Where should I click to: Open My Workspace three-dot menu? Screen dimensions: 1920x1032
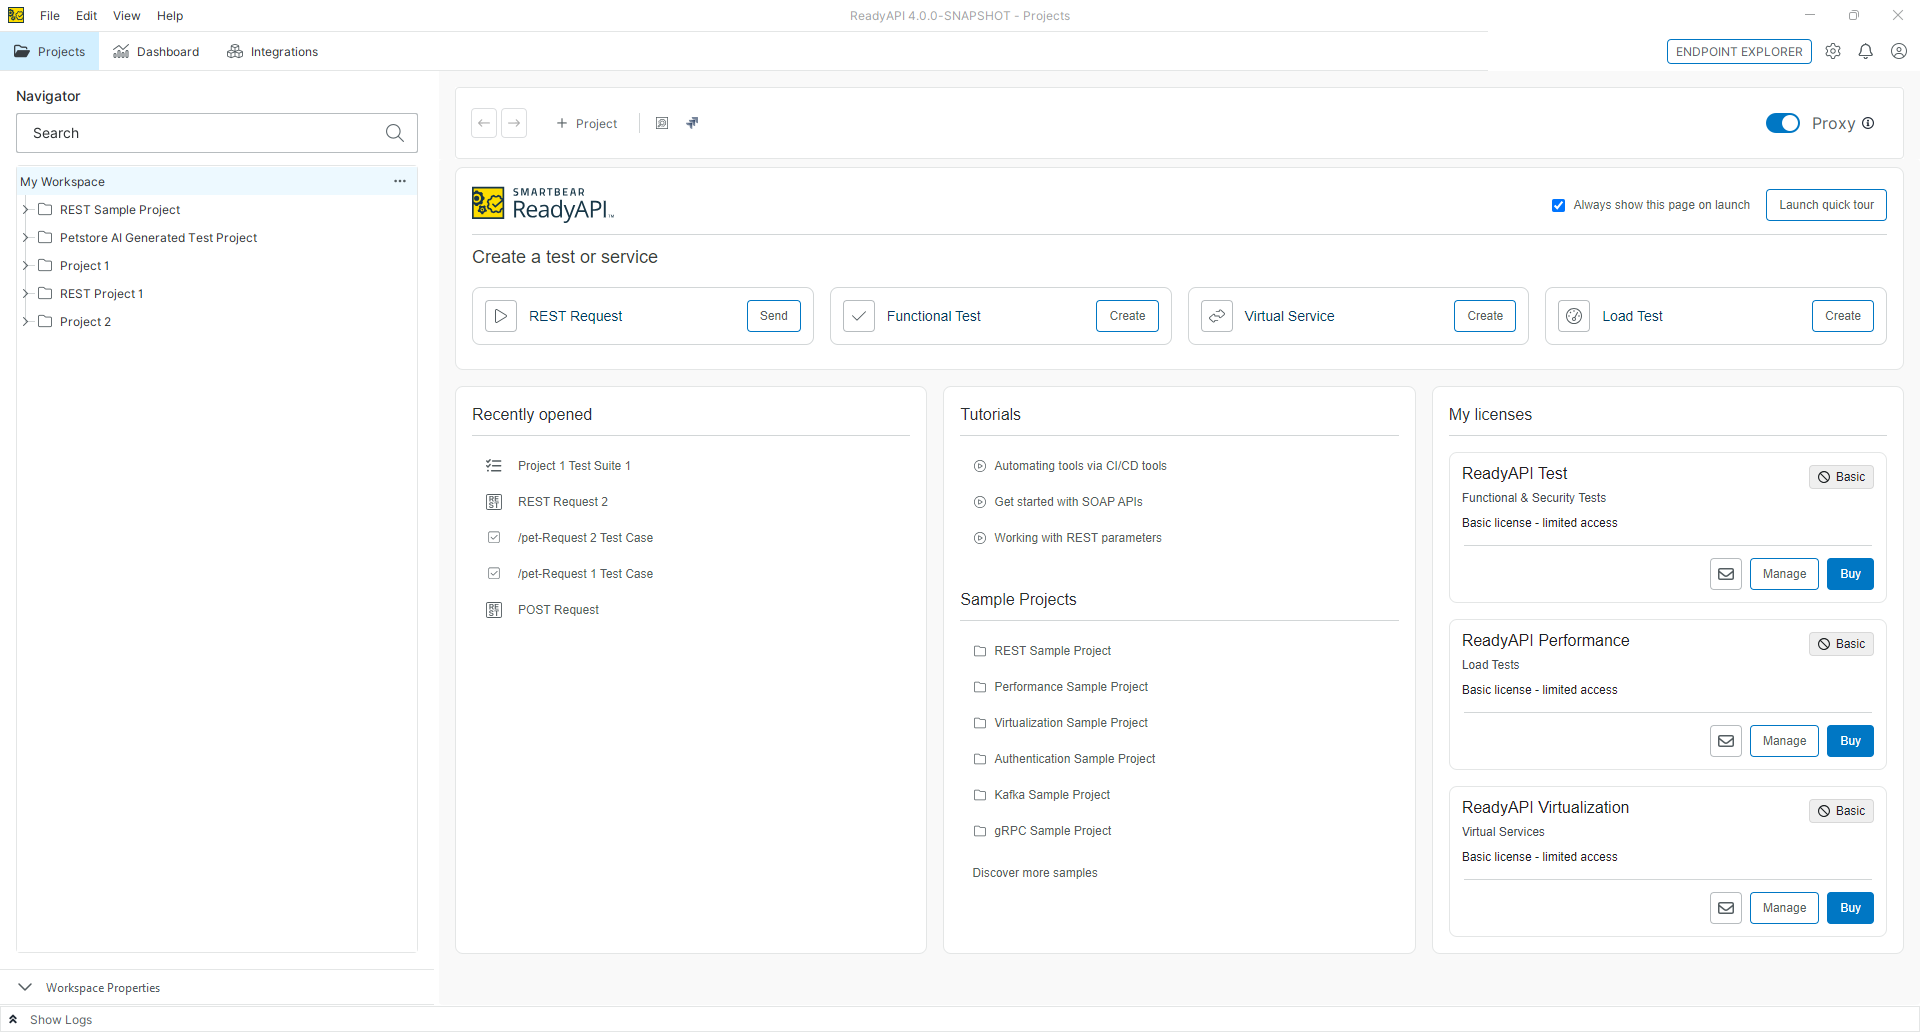point(400,181)
